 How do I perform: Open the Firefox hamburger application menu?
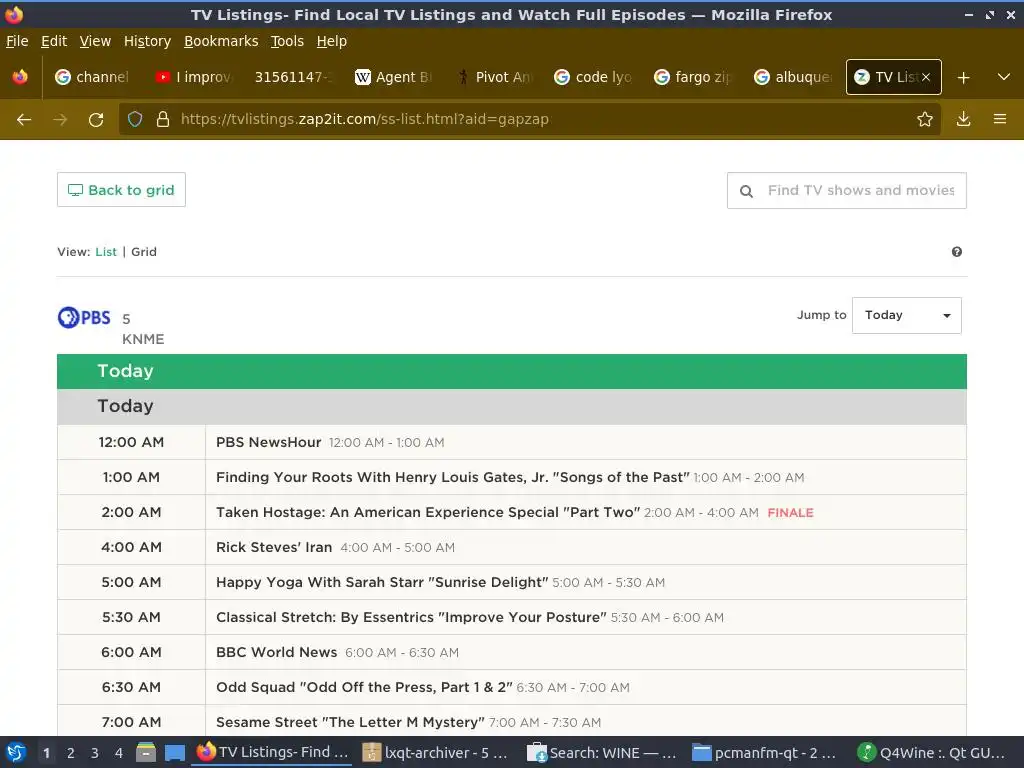pyautogui.click(x=1000, y=119)
